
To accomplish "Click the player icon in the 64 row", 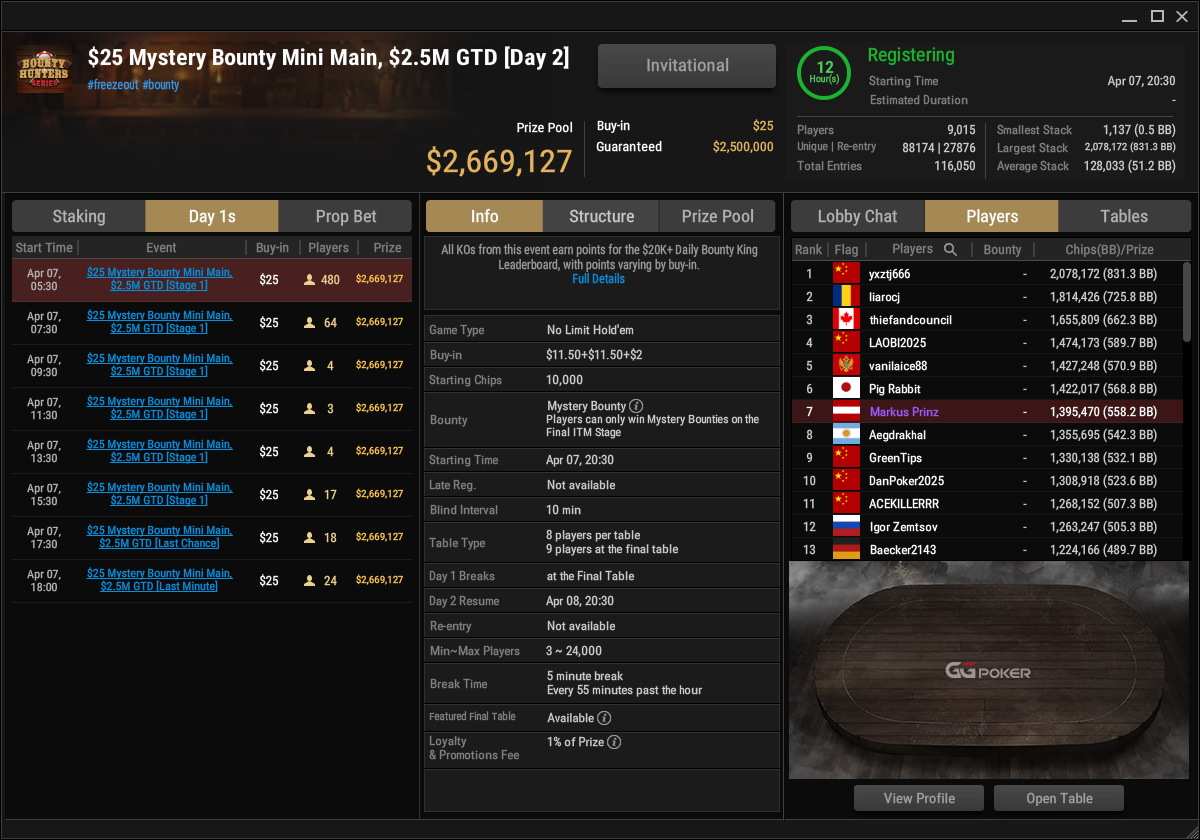I will click(x=310, y=323).
